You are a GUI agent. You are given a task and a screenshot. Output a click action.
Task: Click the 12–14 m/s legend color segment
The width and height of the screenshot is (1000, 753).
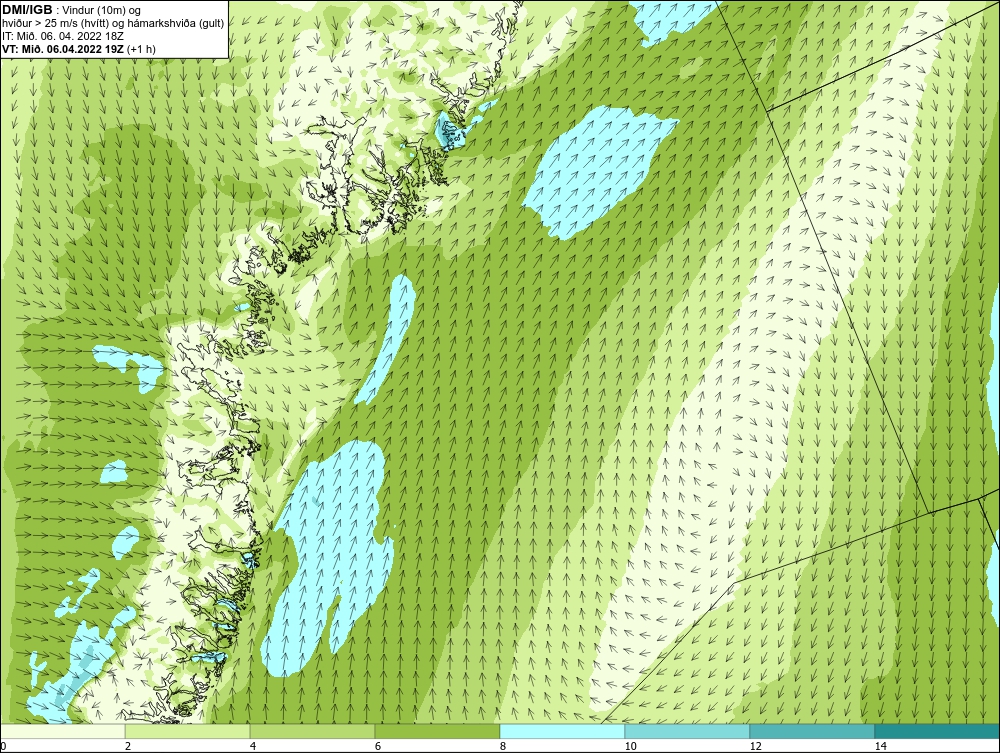(x=812, y=731)
